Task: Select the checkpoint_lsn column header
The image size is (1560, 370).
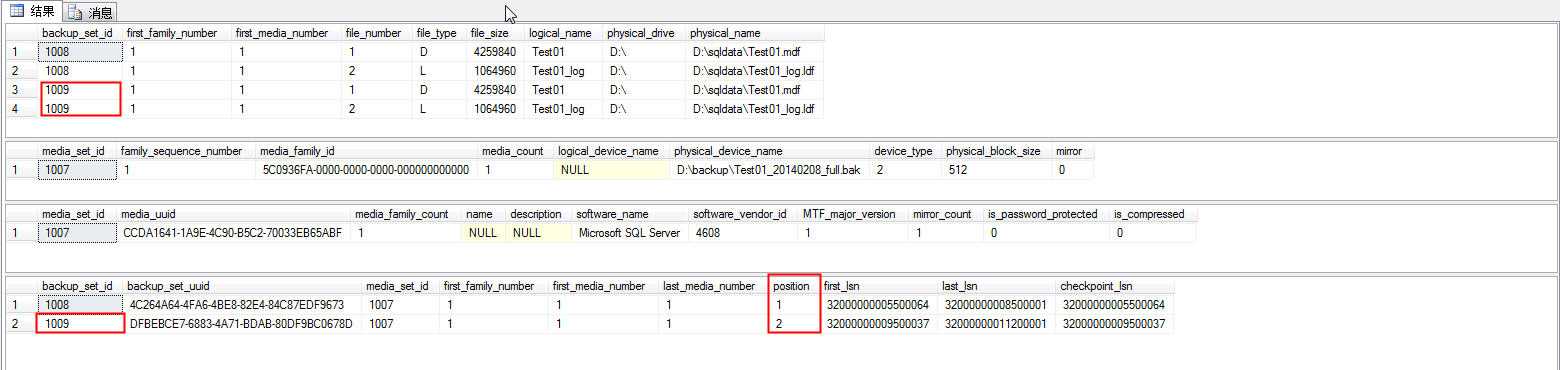Action: pos(1115,286)
